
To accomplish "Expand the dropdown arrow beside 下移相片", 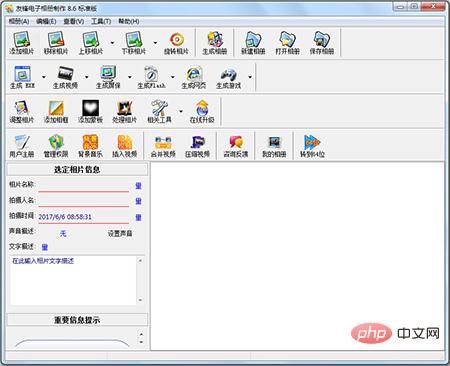I will [x=155, y=43].
